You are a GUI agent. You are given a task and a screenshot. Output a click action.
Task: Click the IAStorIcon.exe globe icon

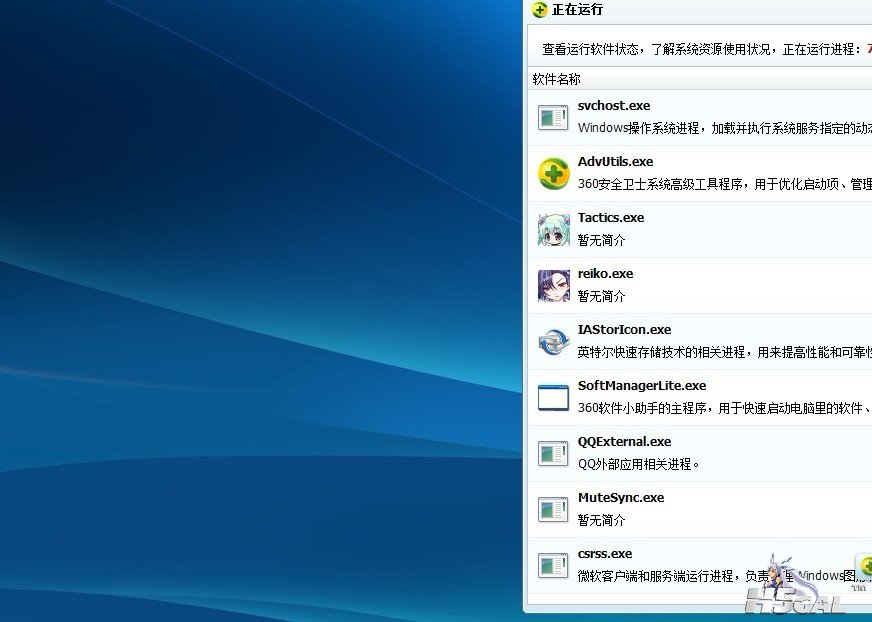(553, 341)
